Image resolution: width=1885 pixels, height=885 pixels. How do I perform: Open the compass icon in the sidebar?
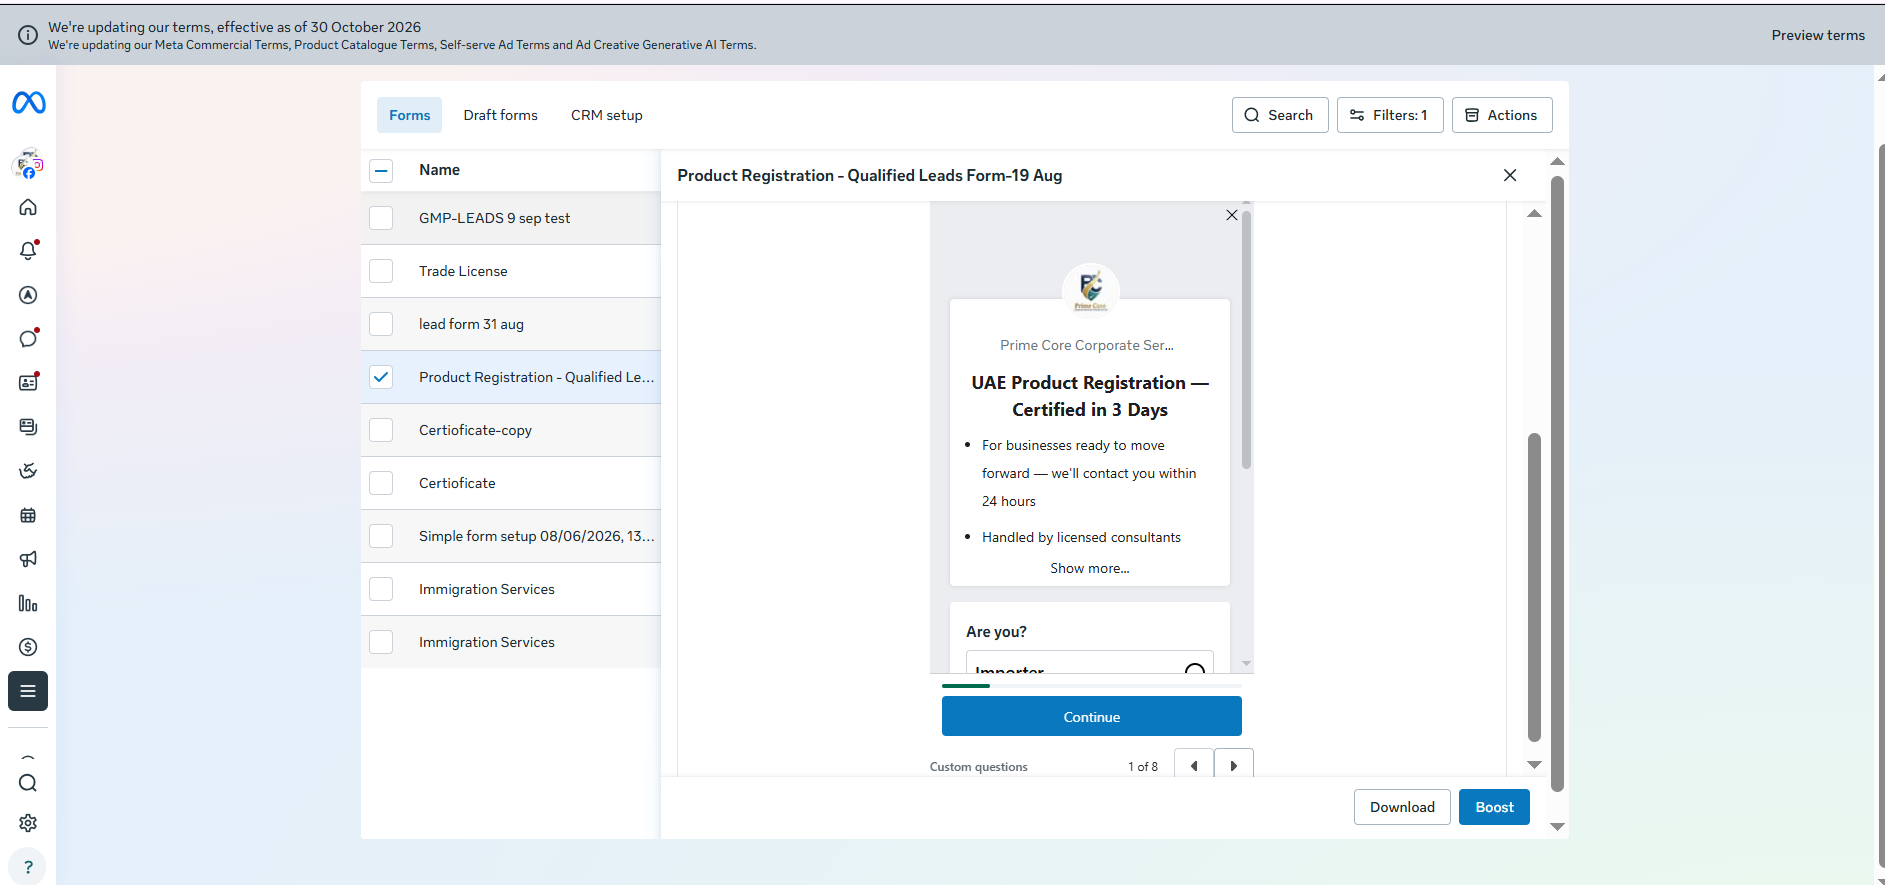point(28,295)
